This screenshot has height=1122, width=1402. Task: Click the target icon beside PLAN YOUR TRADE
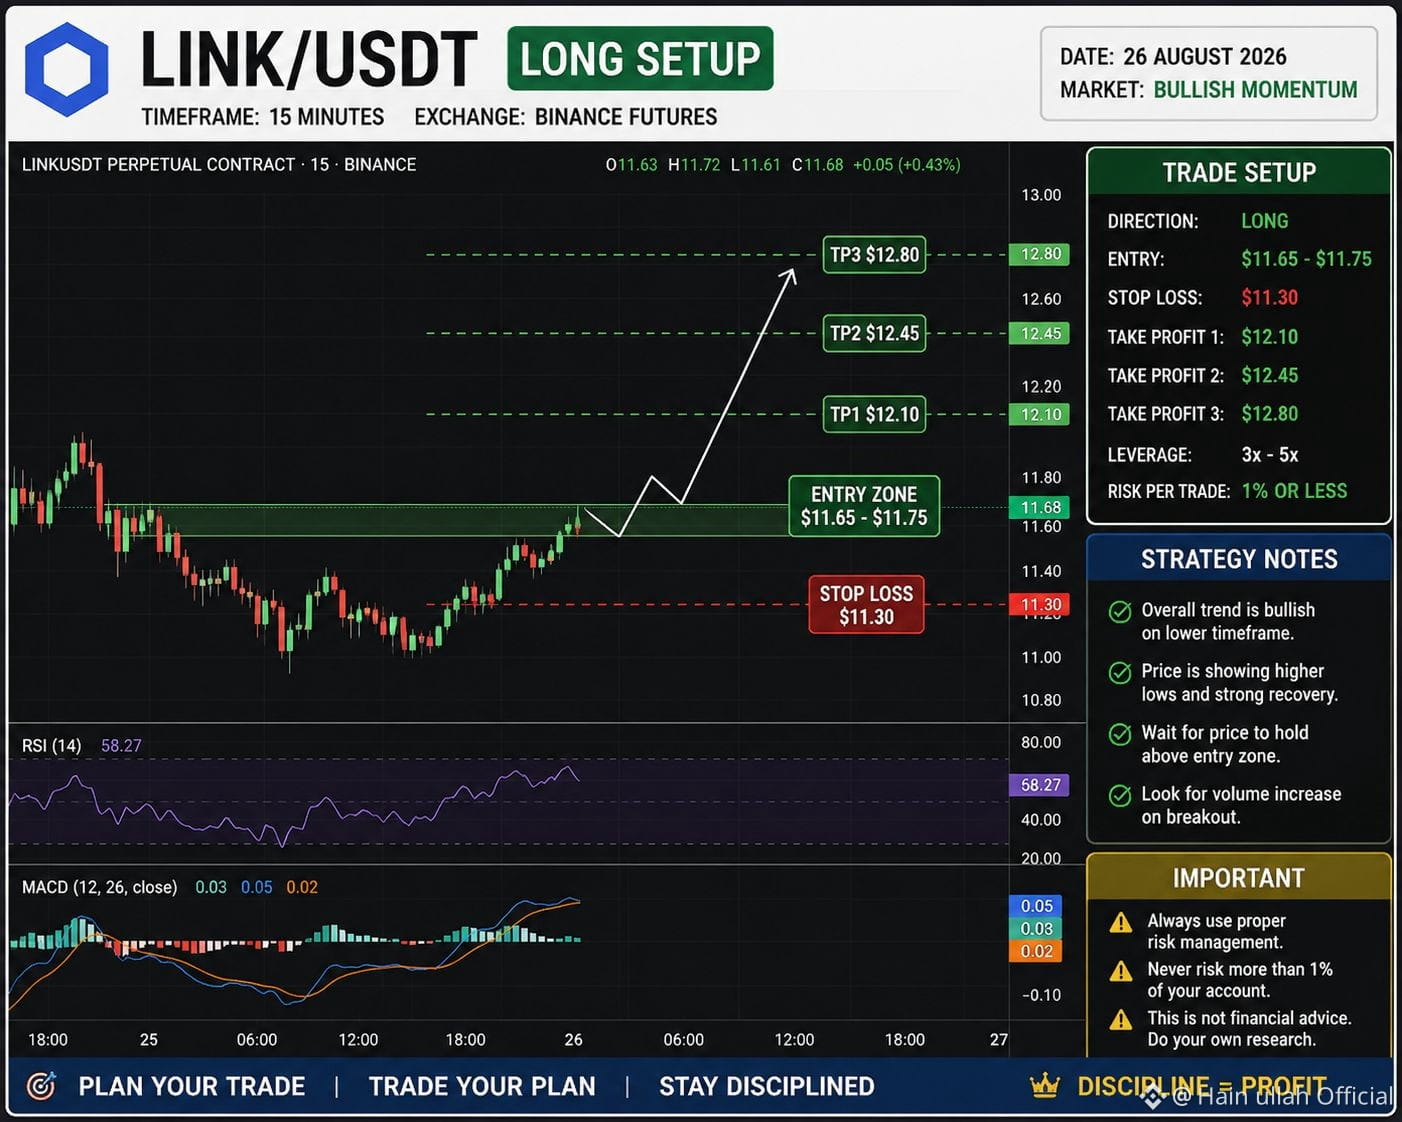[x=41, y=1086]
